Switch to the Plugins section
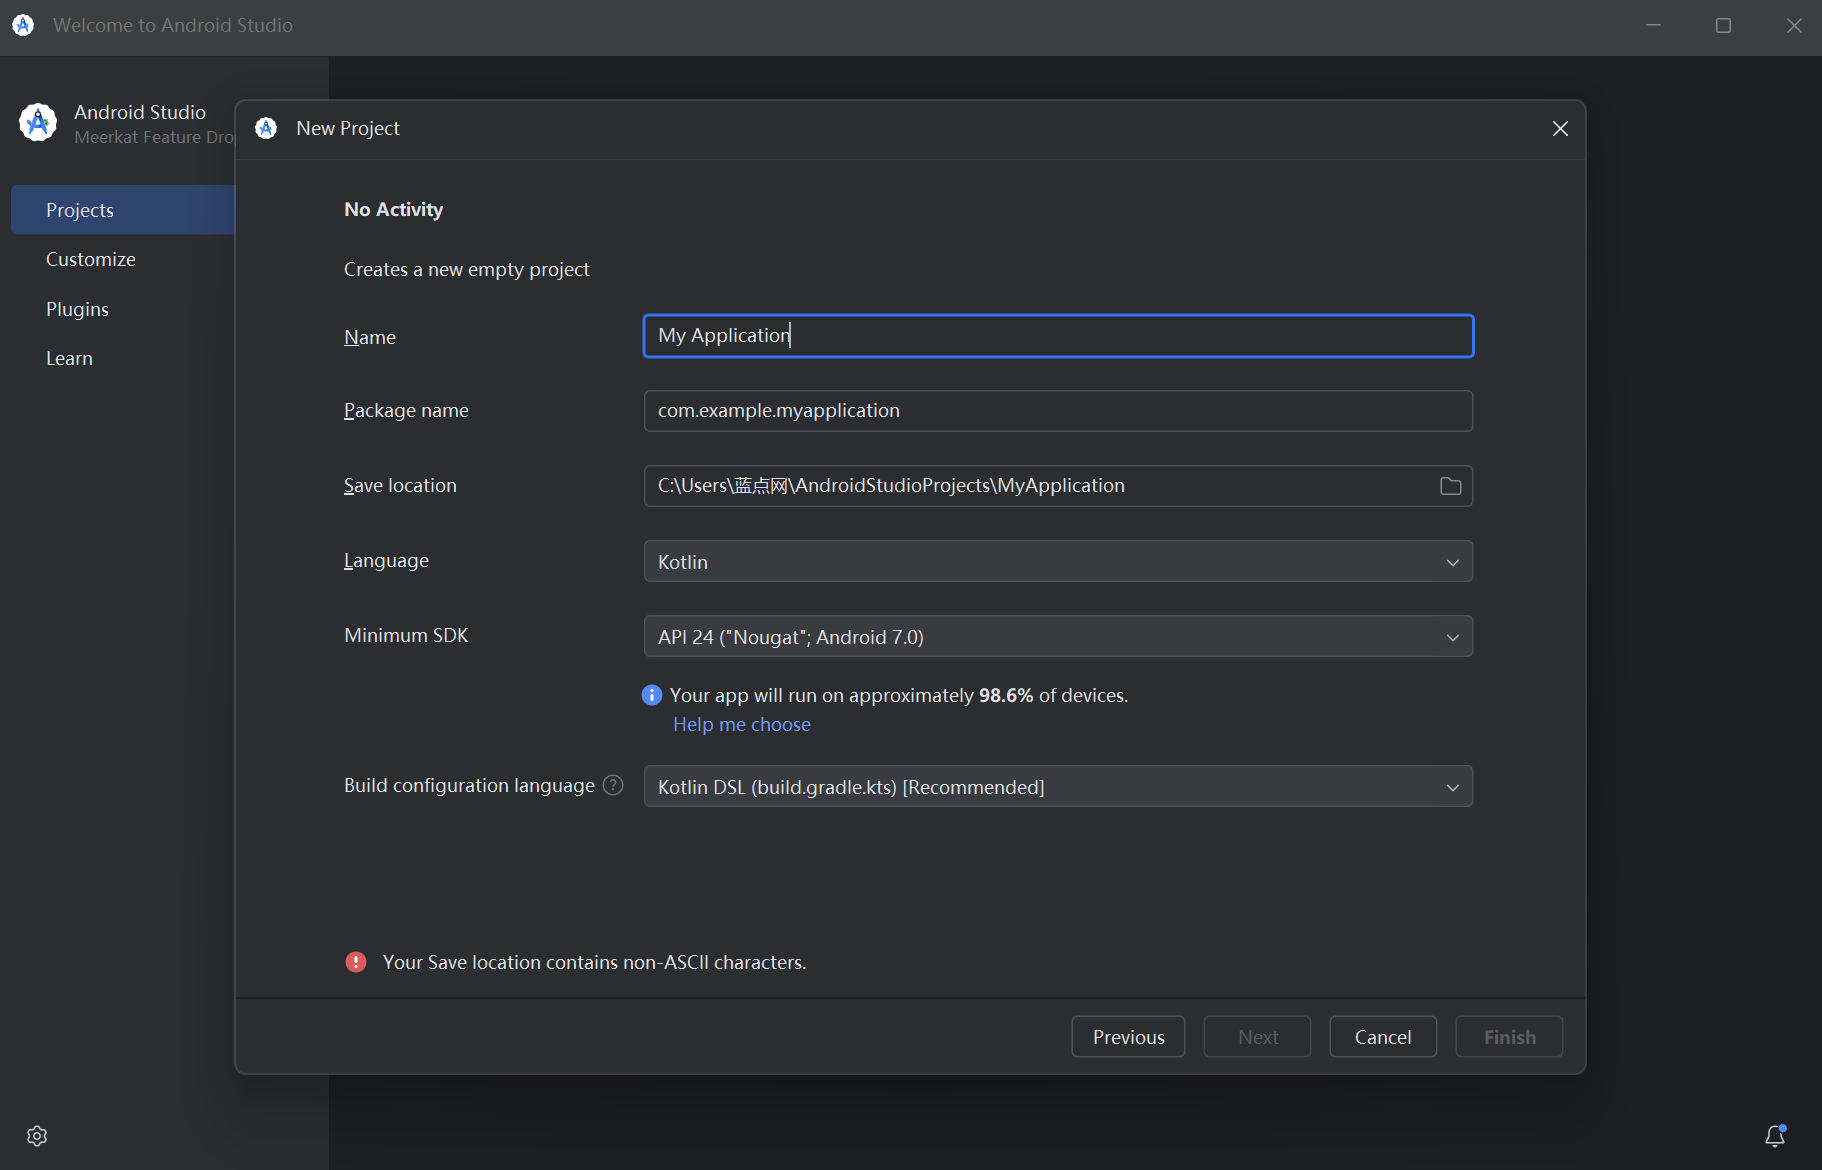Image resolution: width=1822 pixels, height=1170 pixels. point(77,309)
